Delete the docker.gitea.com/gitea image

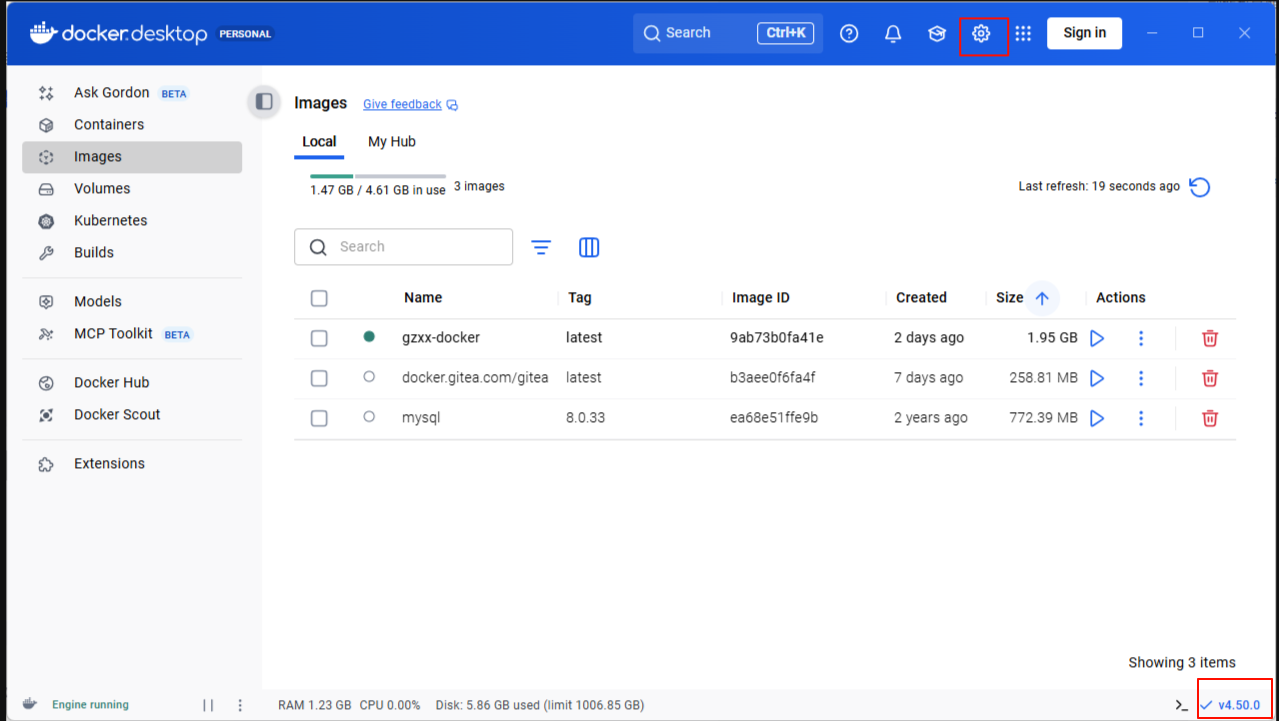[1210, 378]
